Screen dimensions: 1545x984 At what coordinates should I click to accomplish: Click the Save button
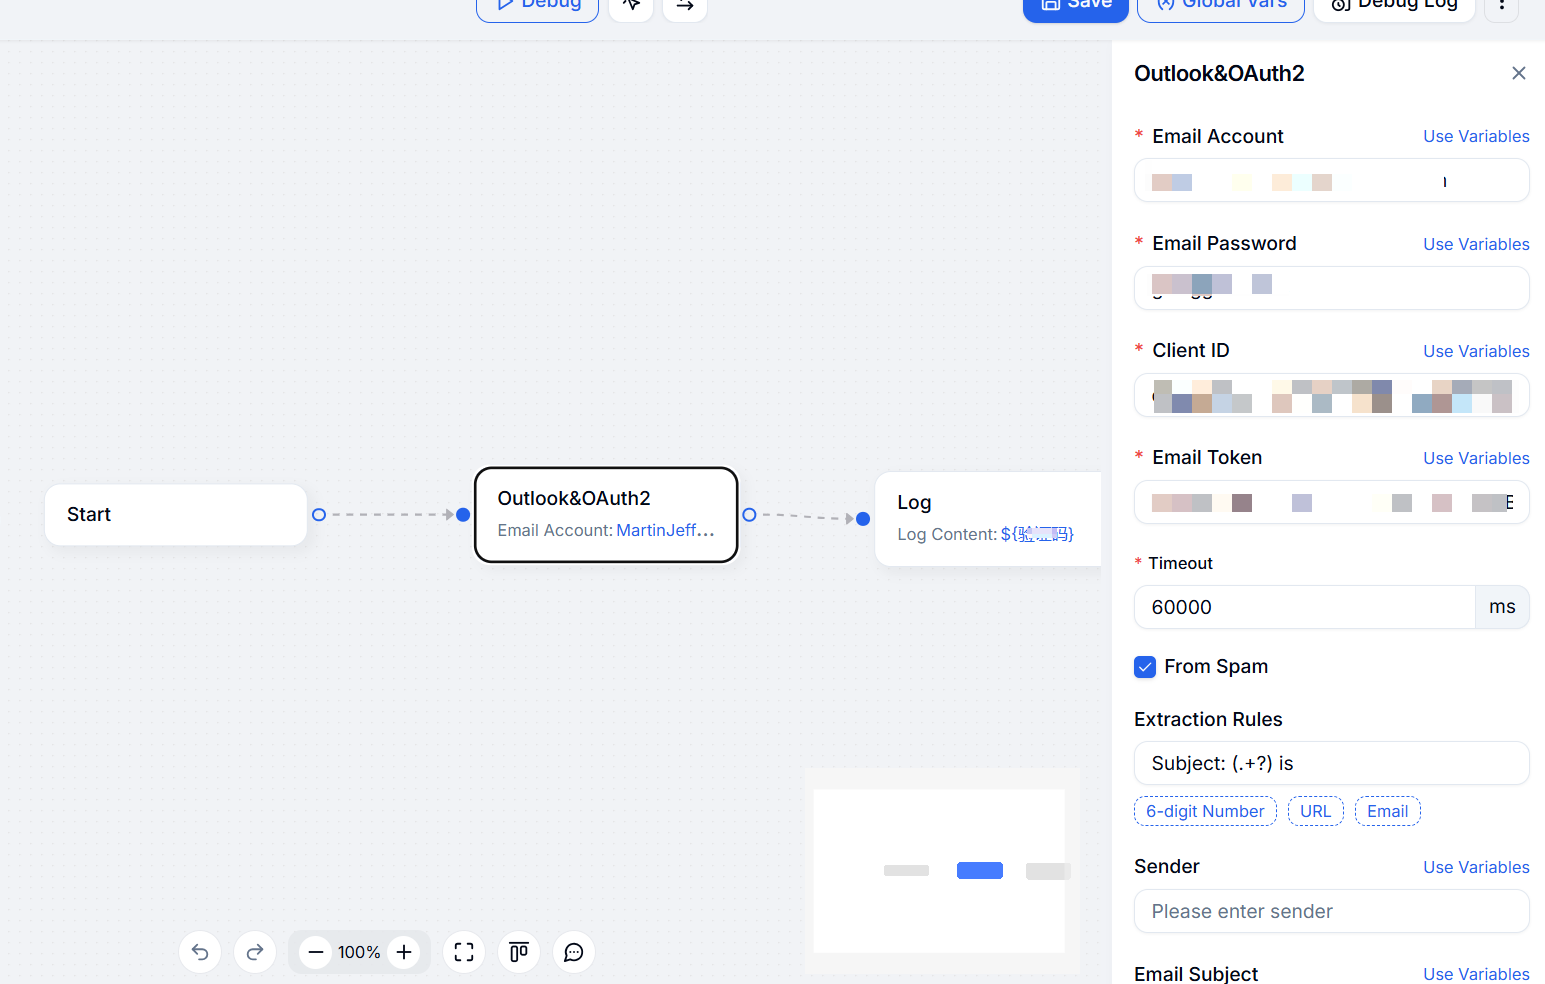1076,6
